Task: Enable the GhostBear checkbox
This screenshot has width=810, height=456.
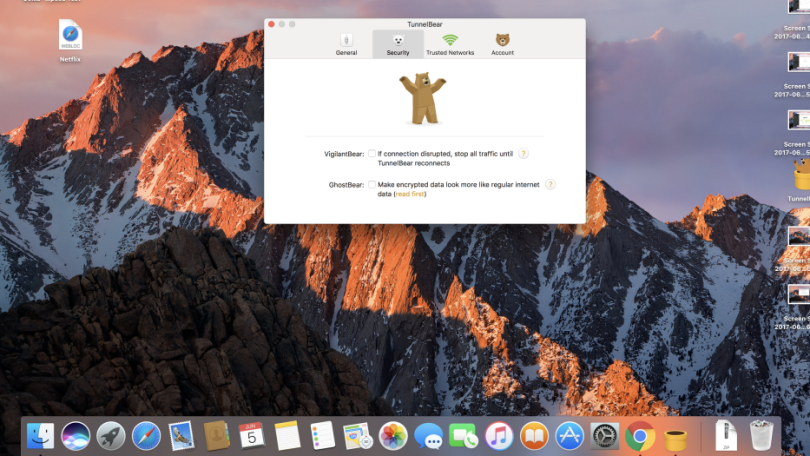Action: pyautogui.click(x=372, y=184)
